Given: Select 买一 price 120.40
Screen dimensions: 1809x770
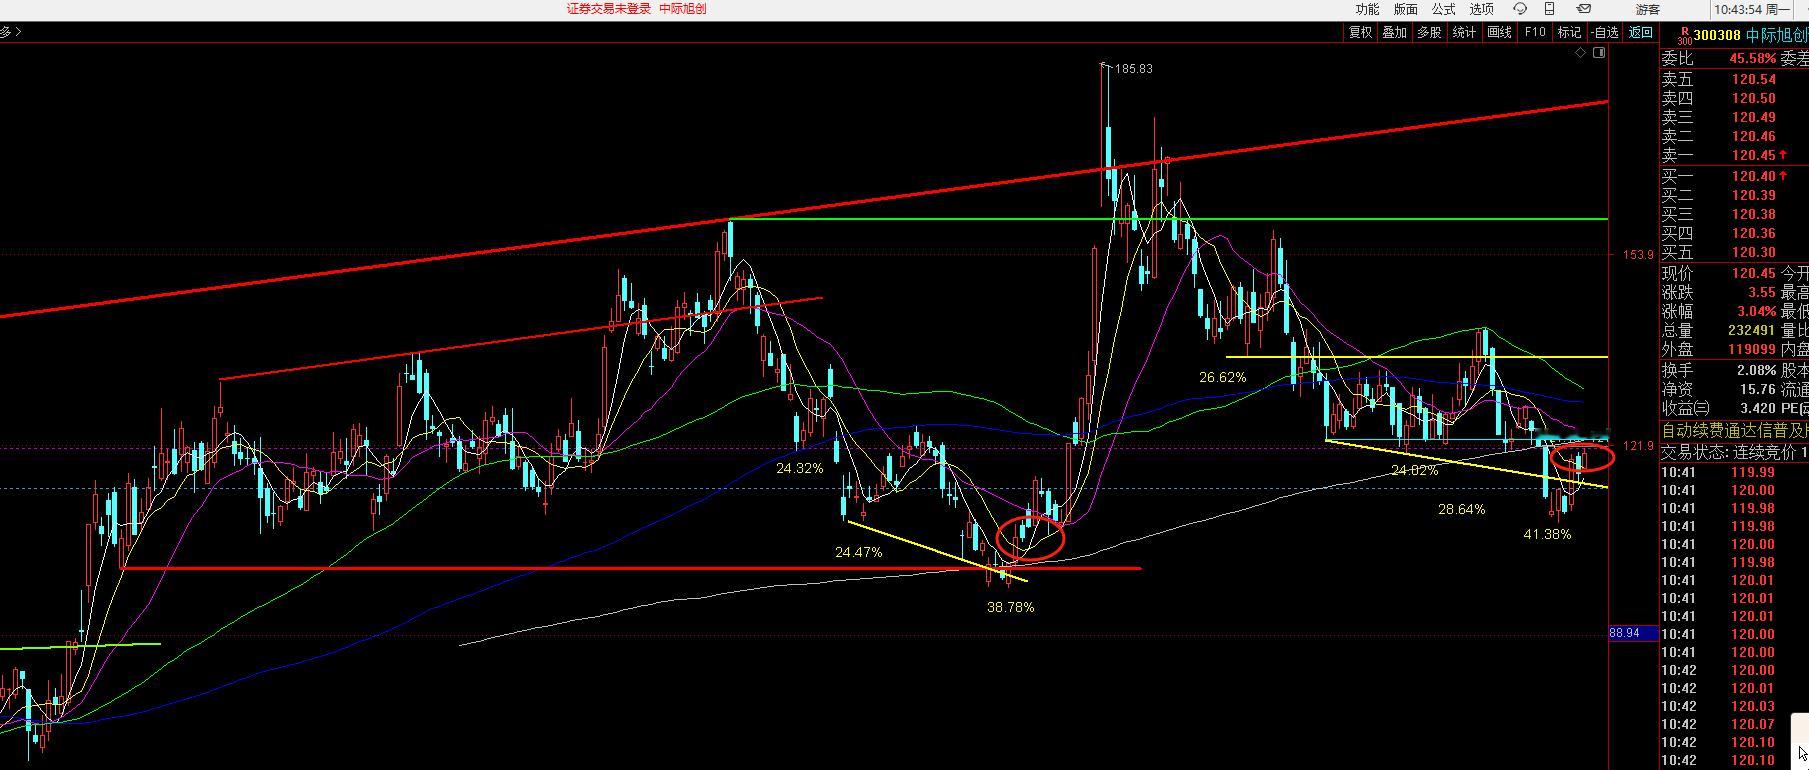Looking at the screenshot, I should (1754, 176).
